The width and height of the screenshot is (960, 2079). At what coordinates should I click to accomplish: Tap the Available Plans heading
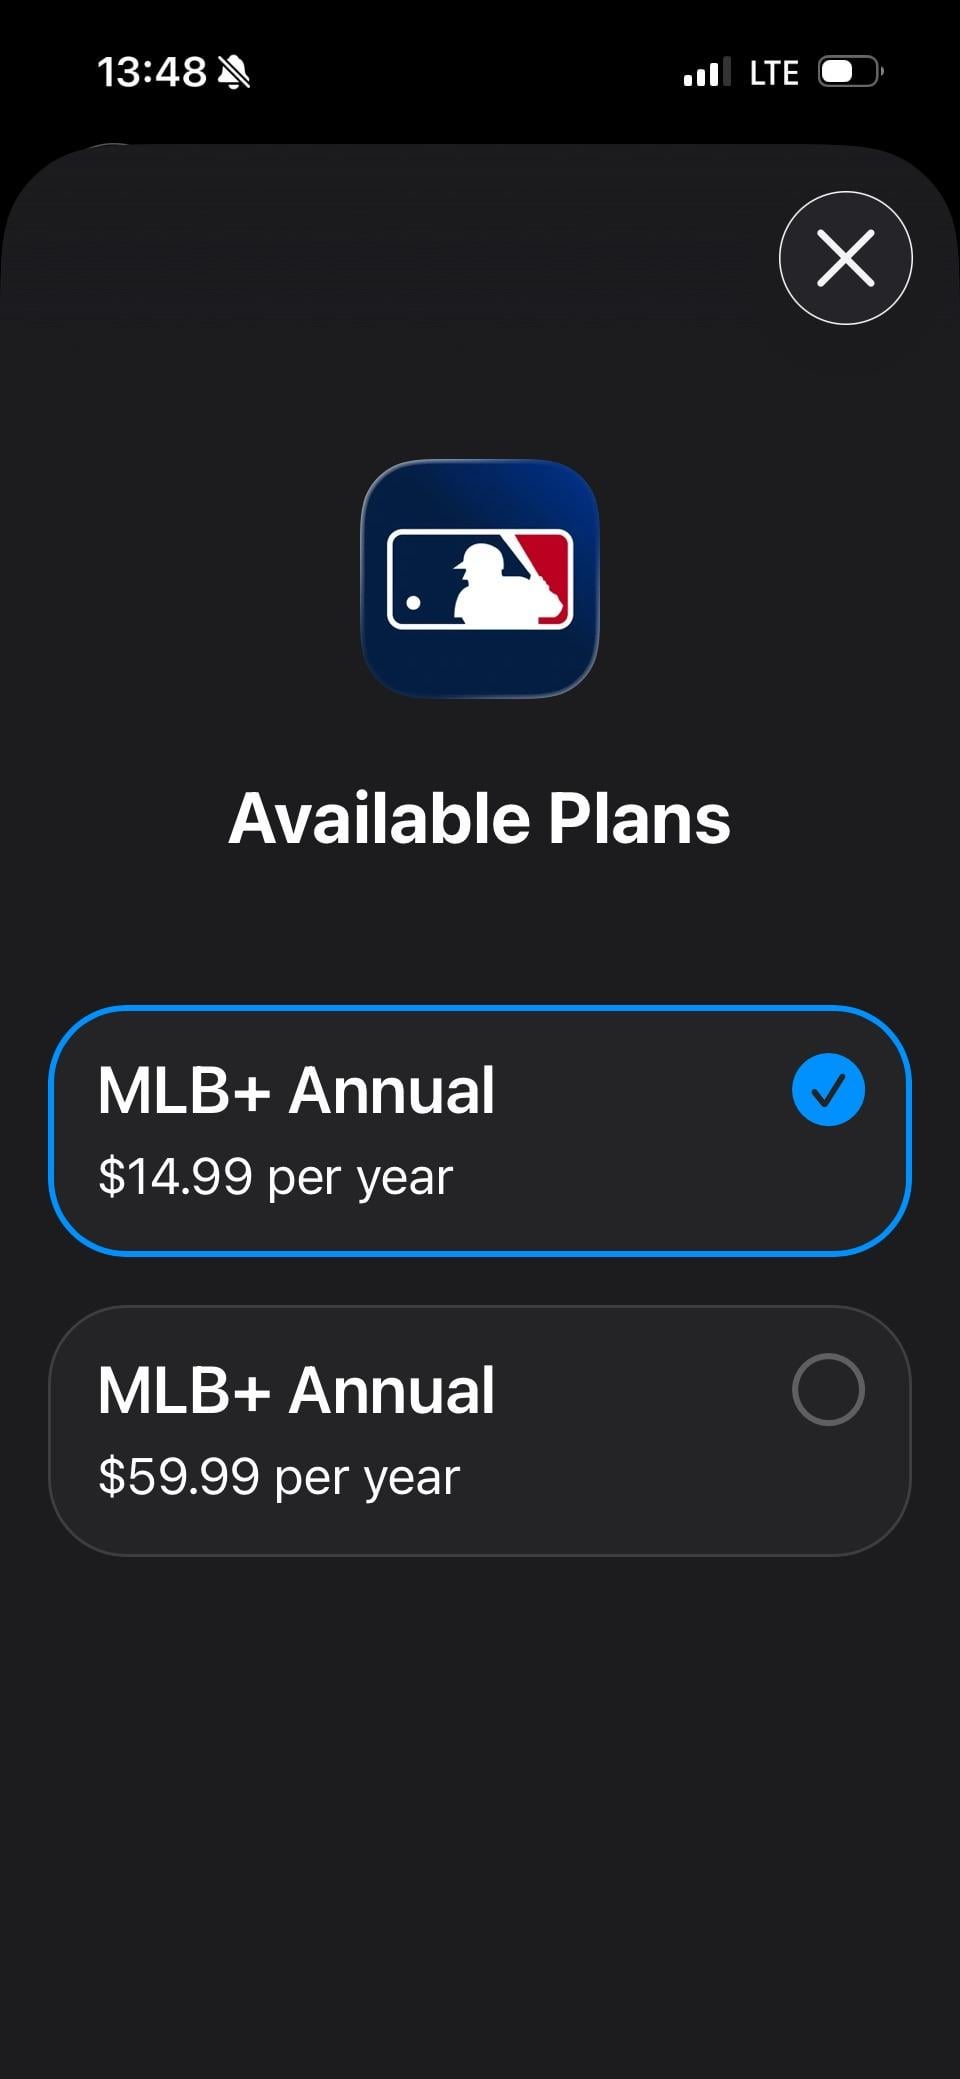click(x=480, y=819)
